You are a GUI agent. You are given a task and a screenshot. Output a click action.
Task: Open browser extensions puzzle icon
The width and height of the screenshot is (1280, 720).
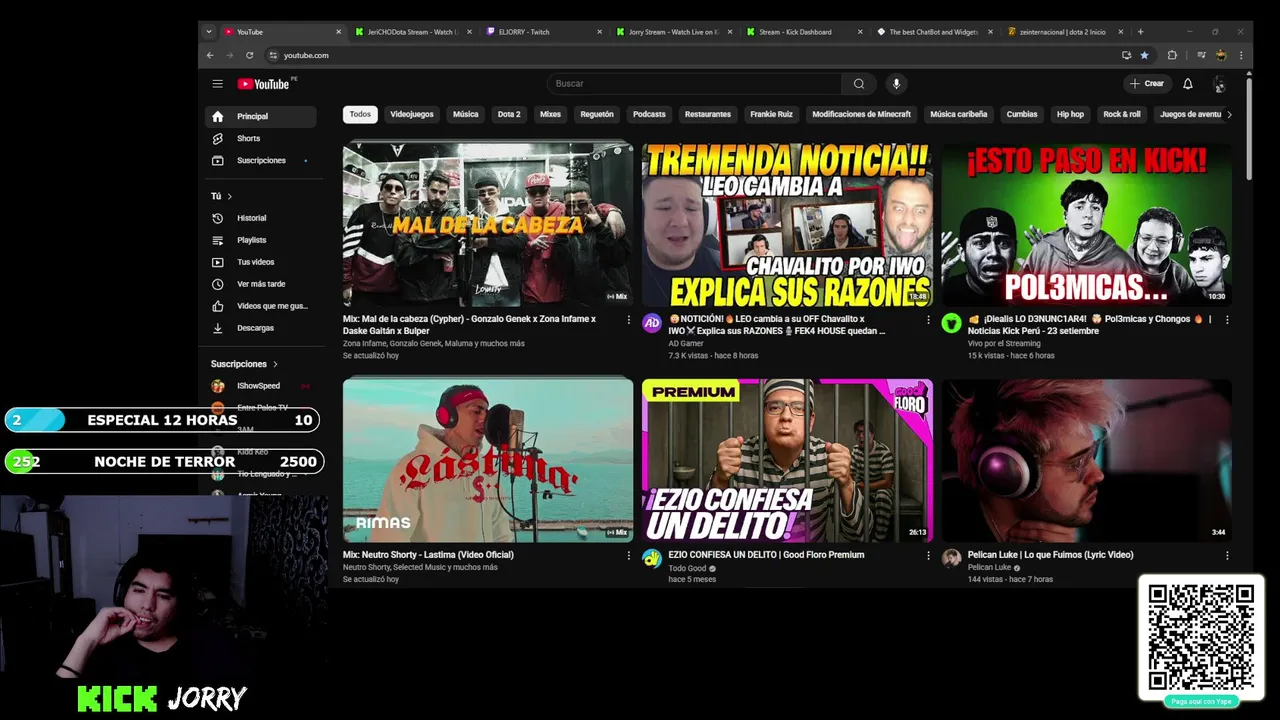click(x=1172, y=55)
